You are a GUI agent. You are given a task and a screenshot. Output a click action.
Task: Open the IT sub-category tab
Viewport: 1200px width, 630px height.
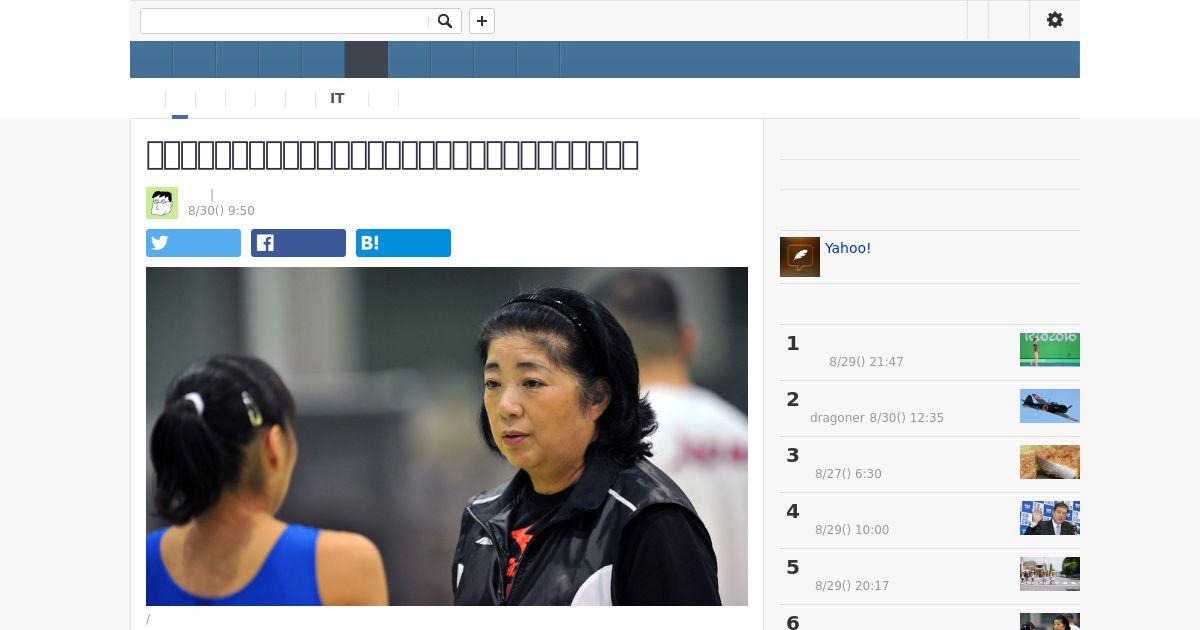point(337,98)
